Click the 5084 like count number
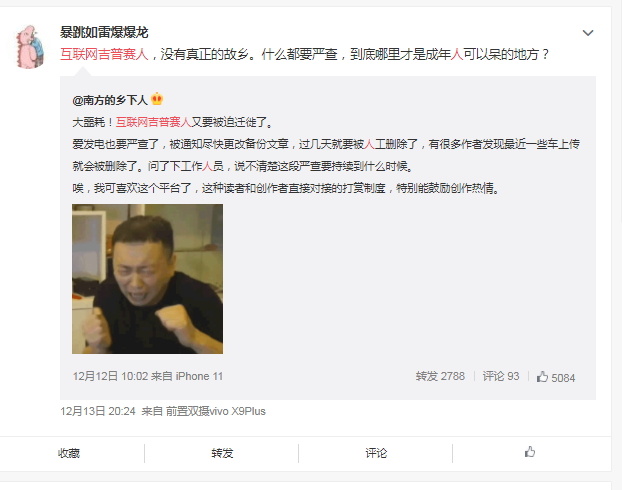Viewport: 622px width, 490px height. pyautogui.click(x=563, y=378)
